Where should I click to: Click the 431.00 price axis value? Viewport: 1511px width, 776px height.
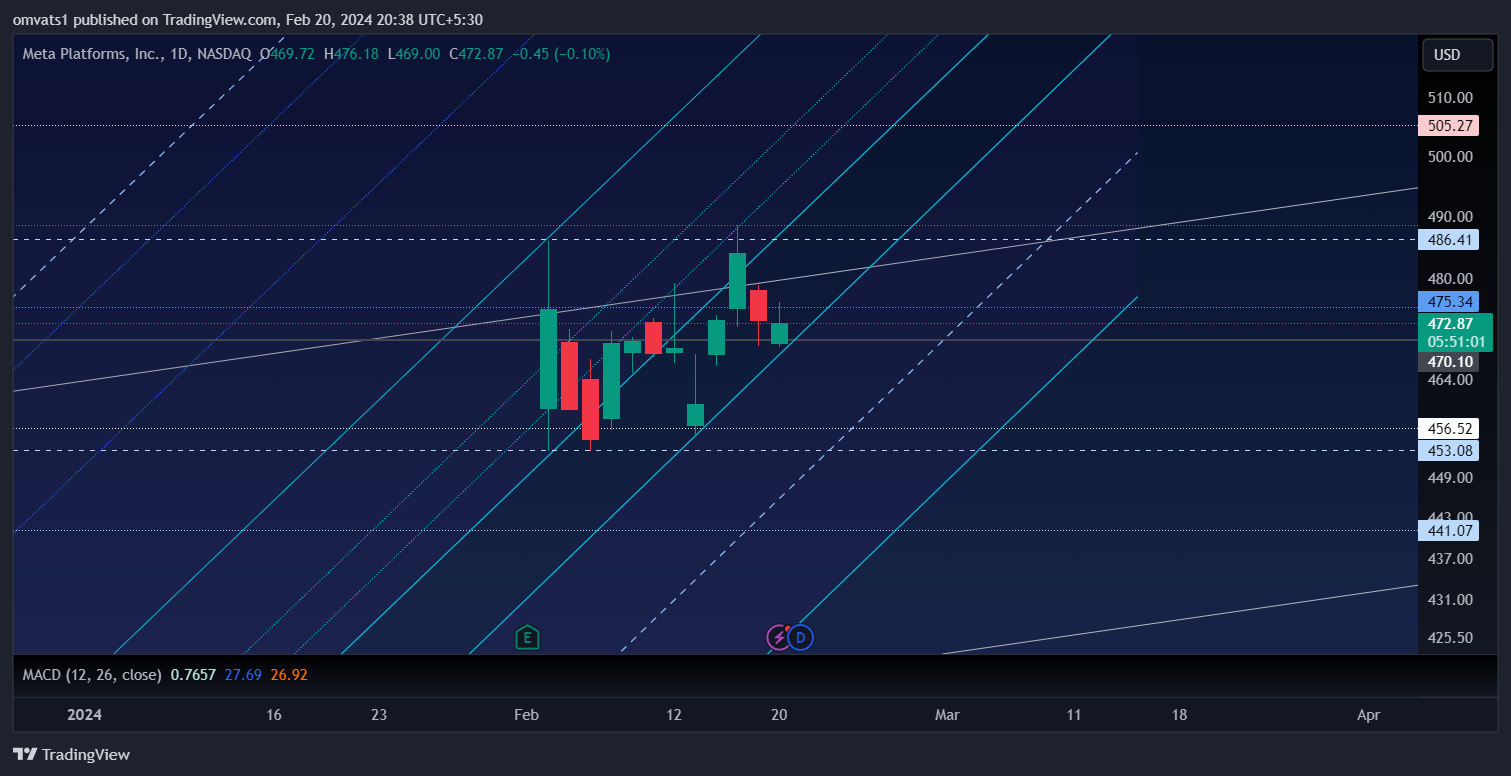tap(1450, 600)
